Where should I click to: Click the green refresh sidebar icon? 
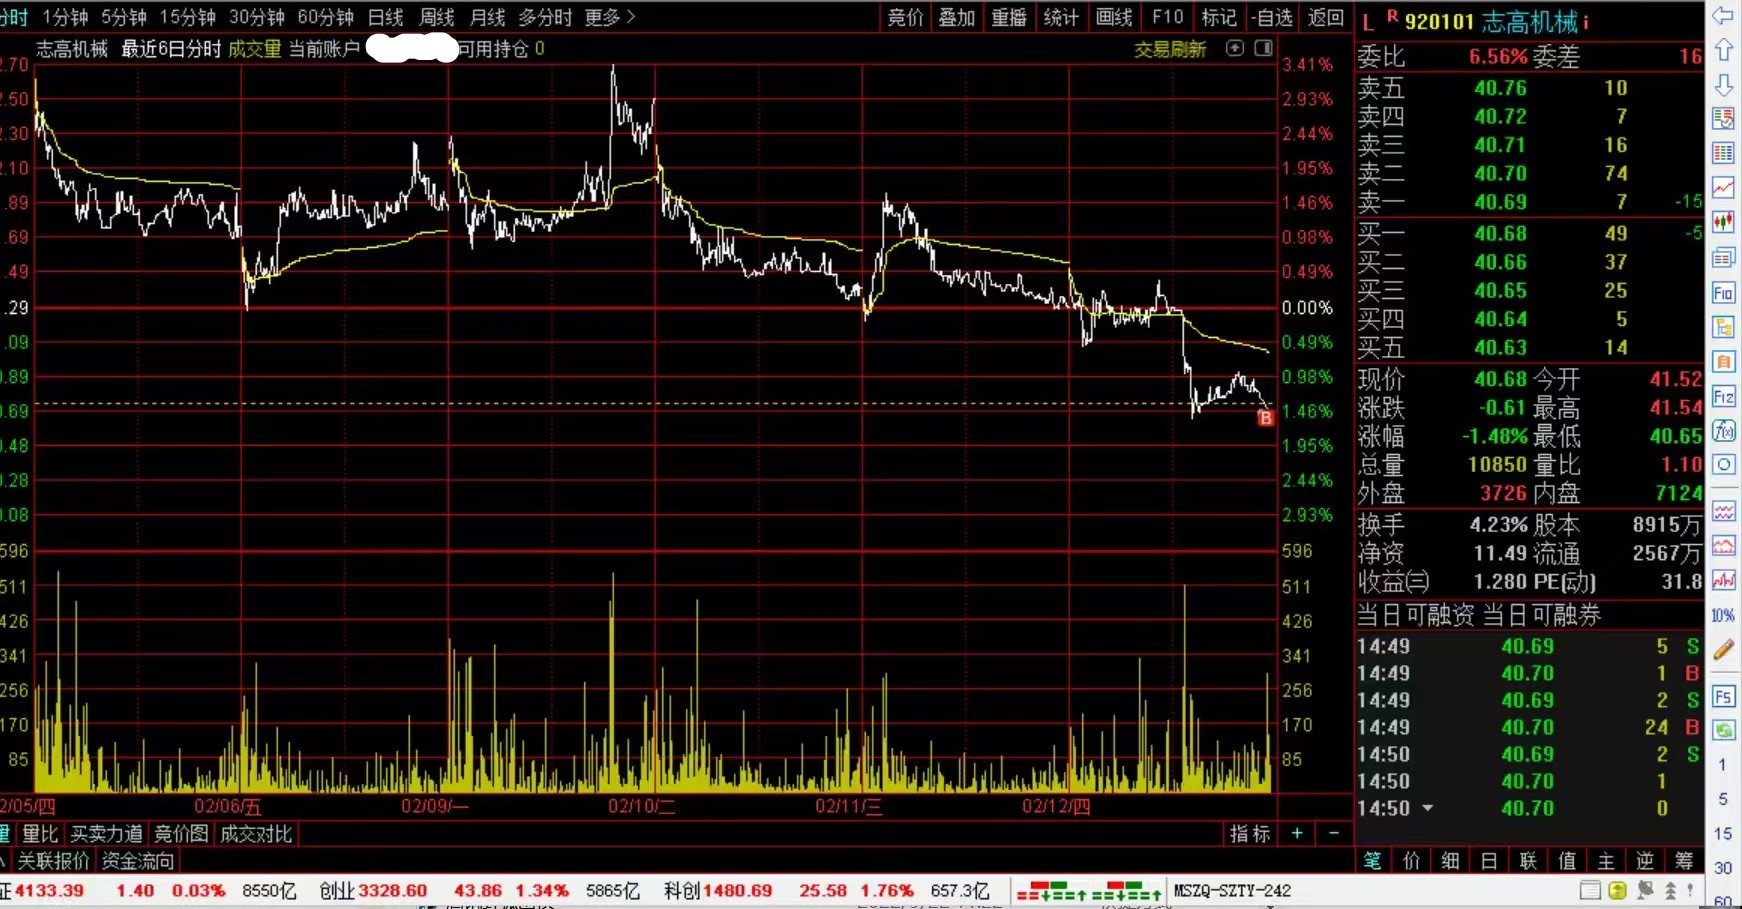pos(1723,730)
